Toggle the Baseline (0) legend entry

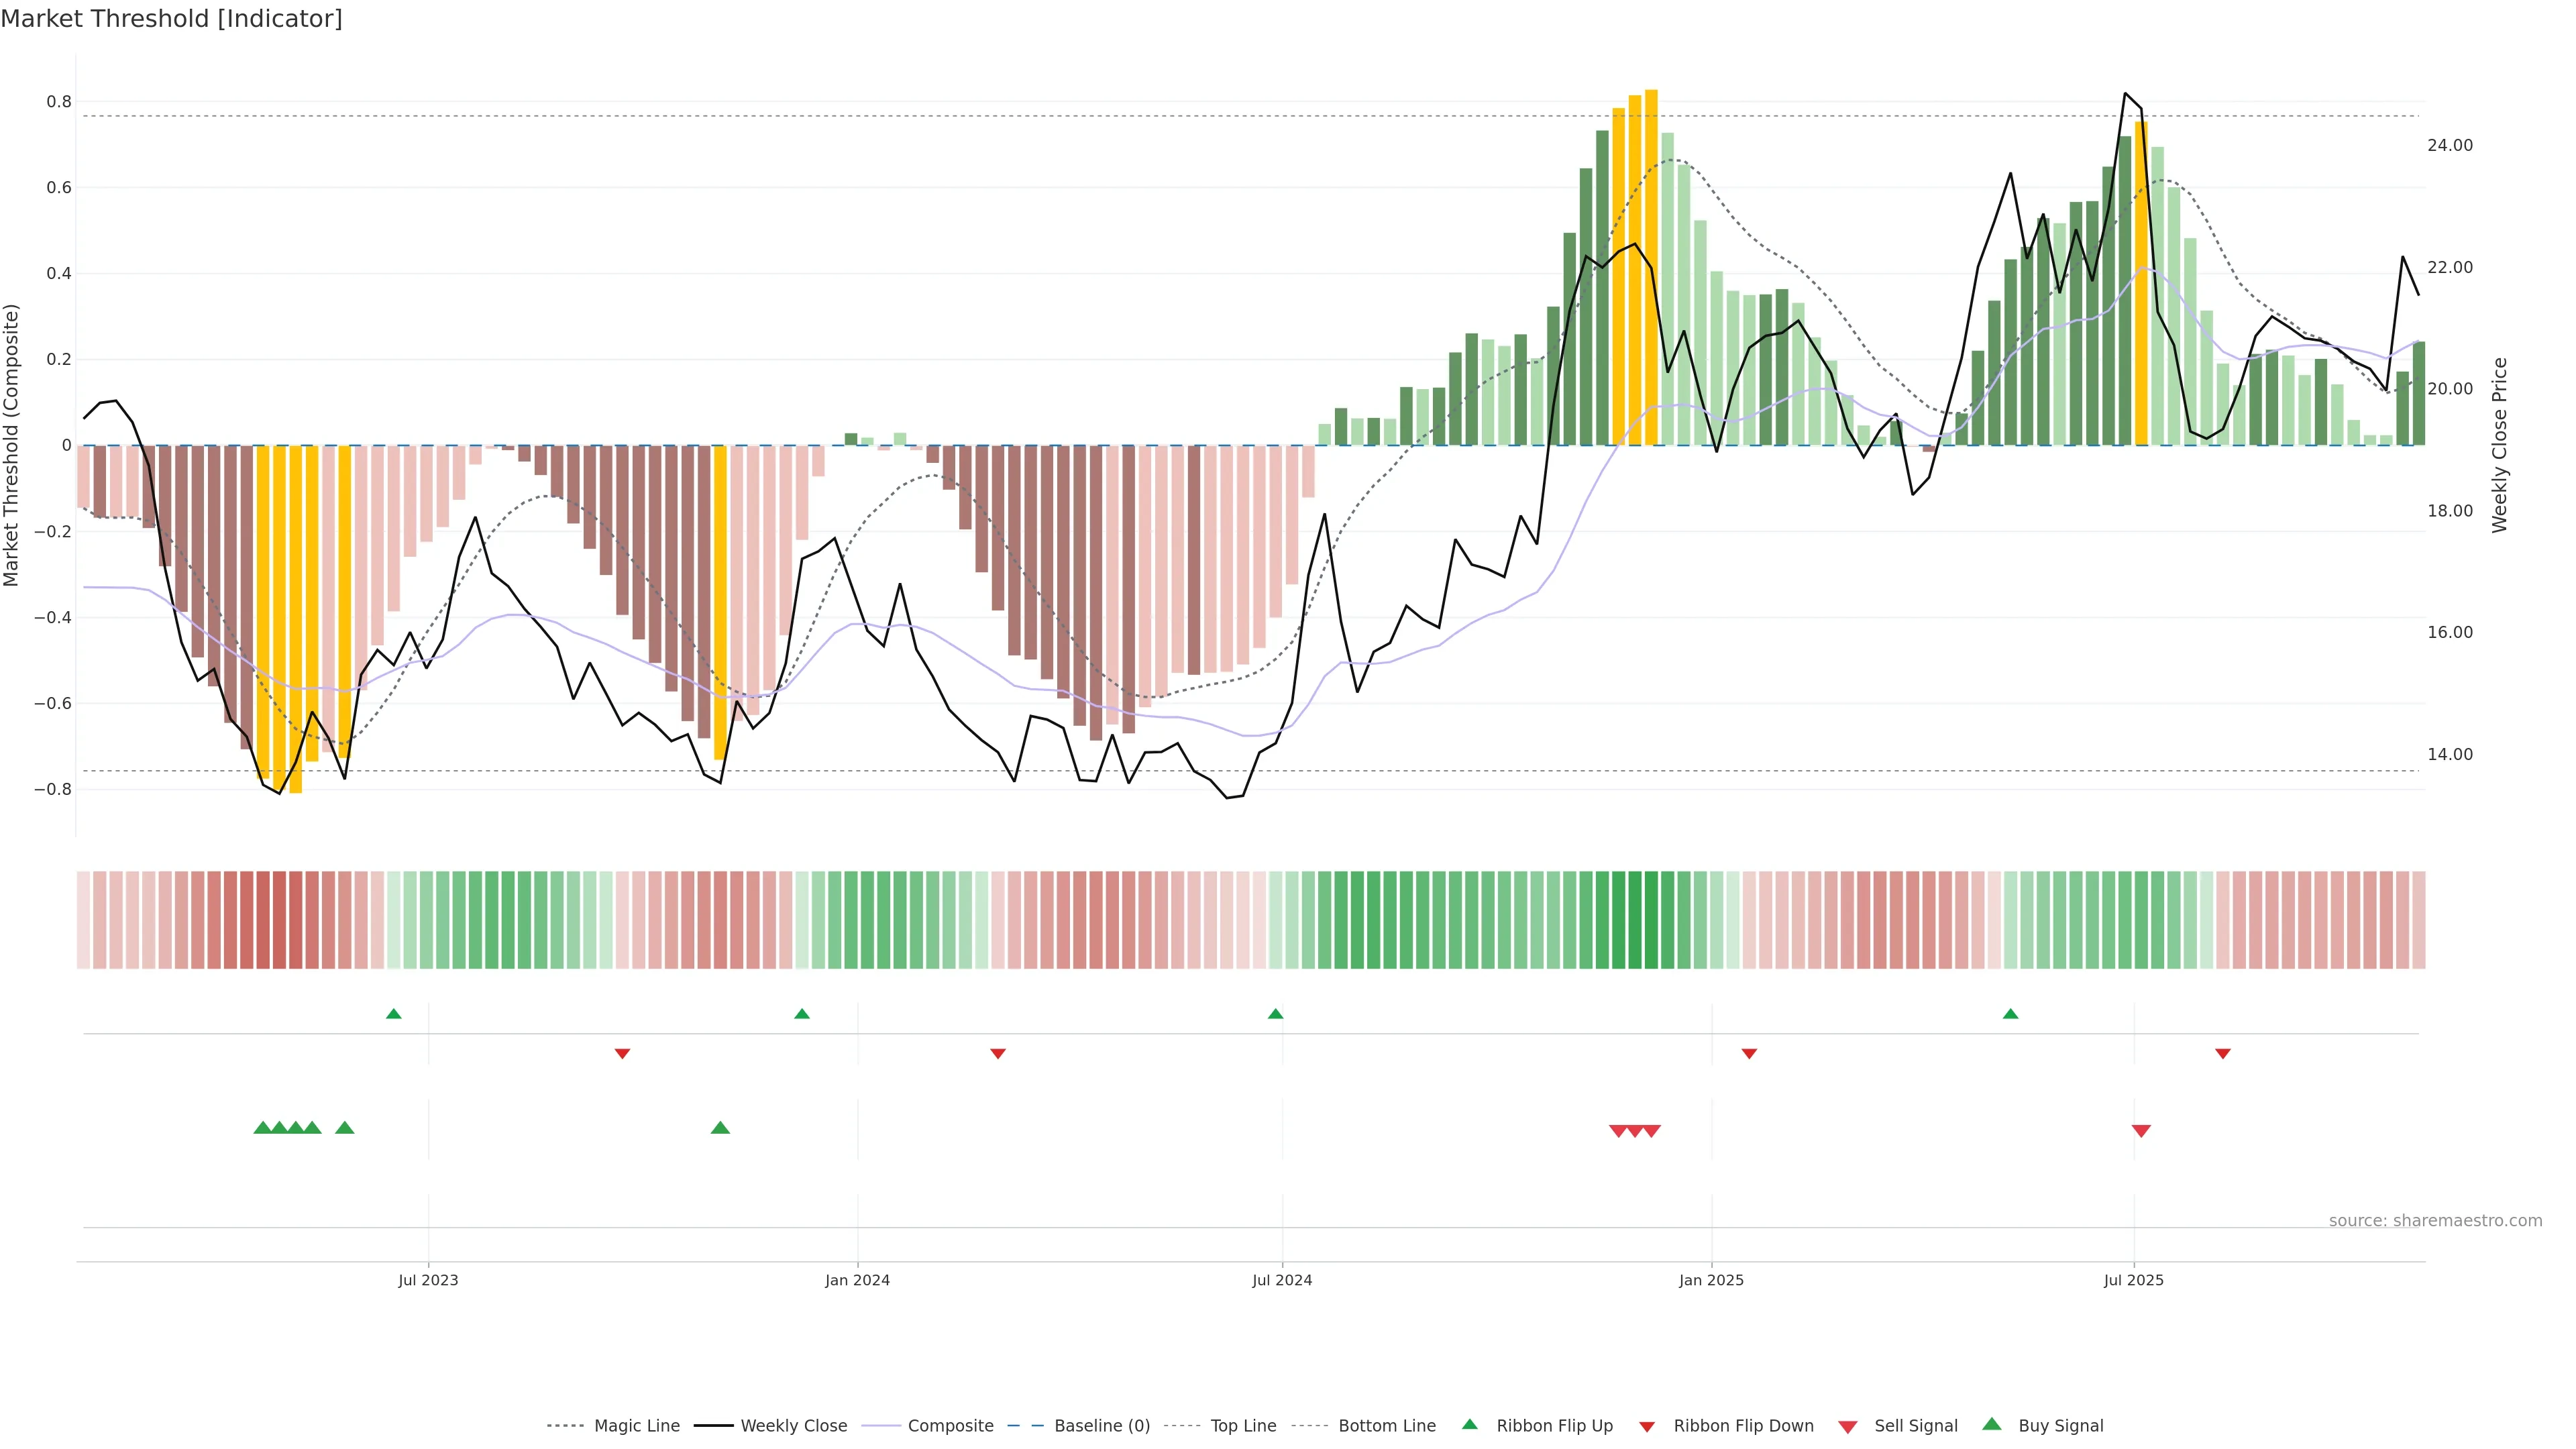(1101, 1426)
